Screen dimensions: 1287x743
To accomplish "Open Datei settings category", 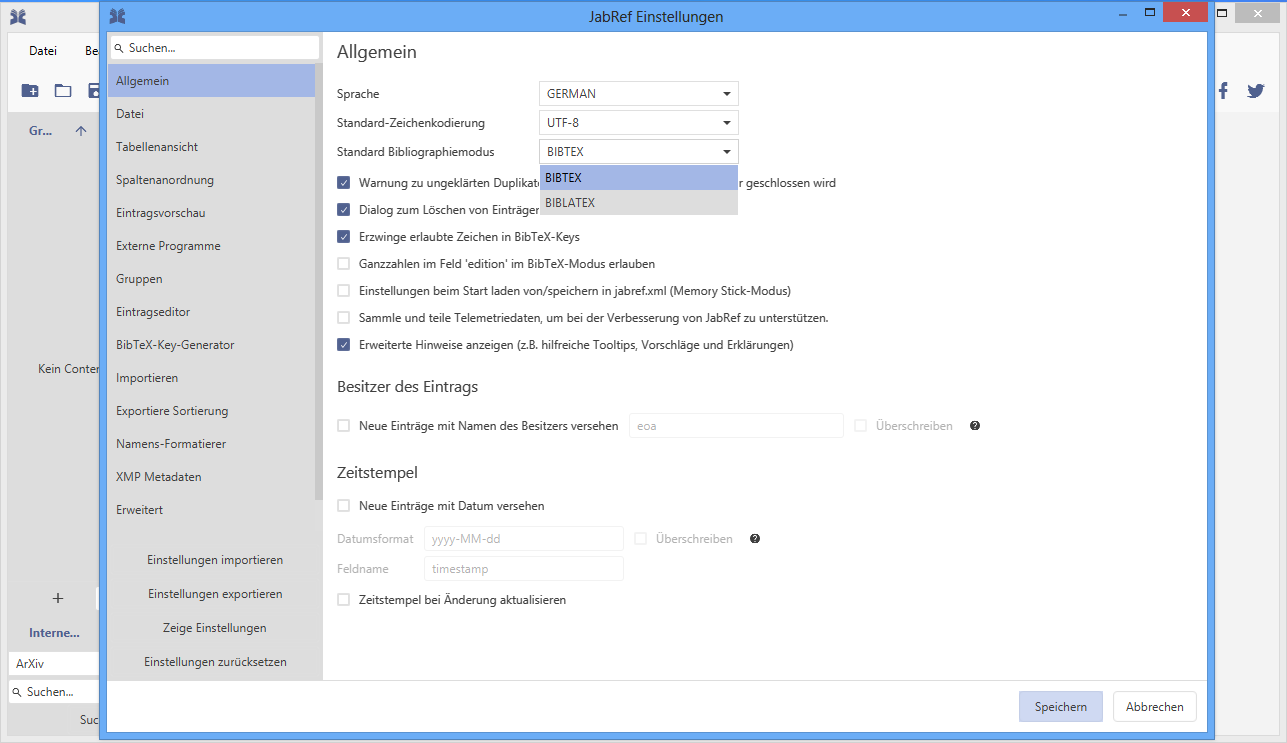I will pyautogui.click(x=212, y=114).
